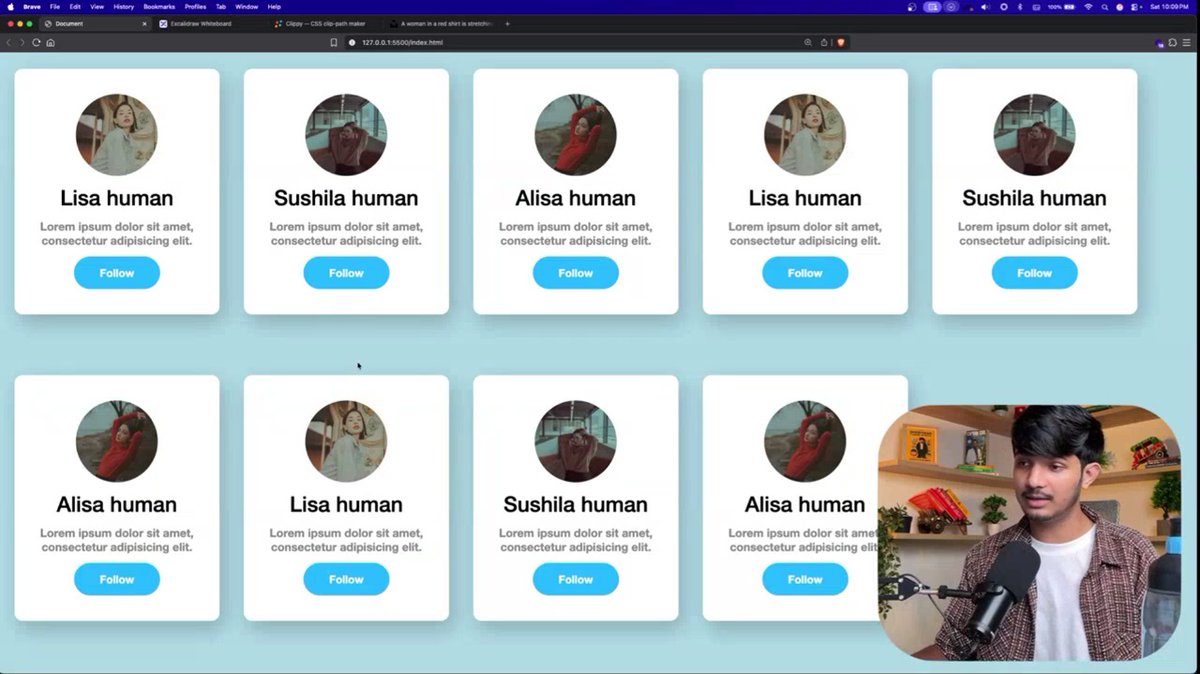Open the Help menu

click(x=274, y=6)
